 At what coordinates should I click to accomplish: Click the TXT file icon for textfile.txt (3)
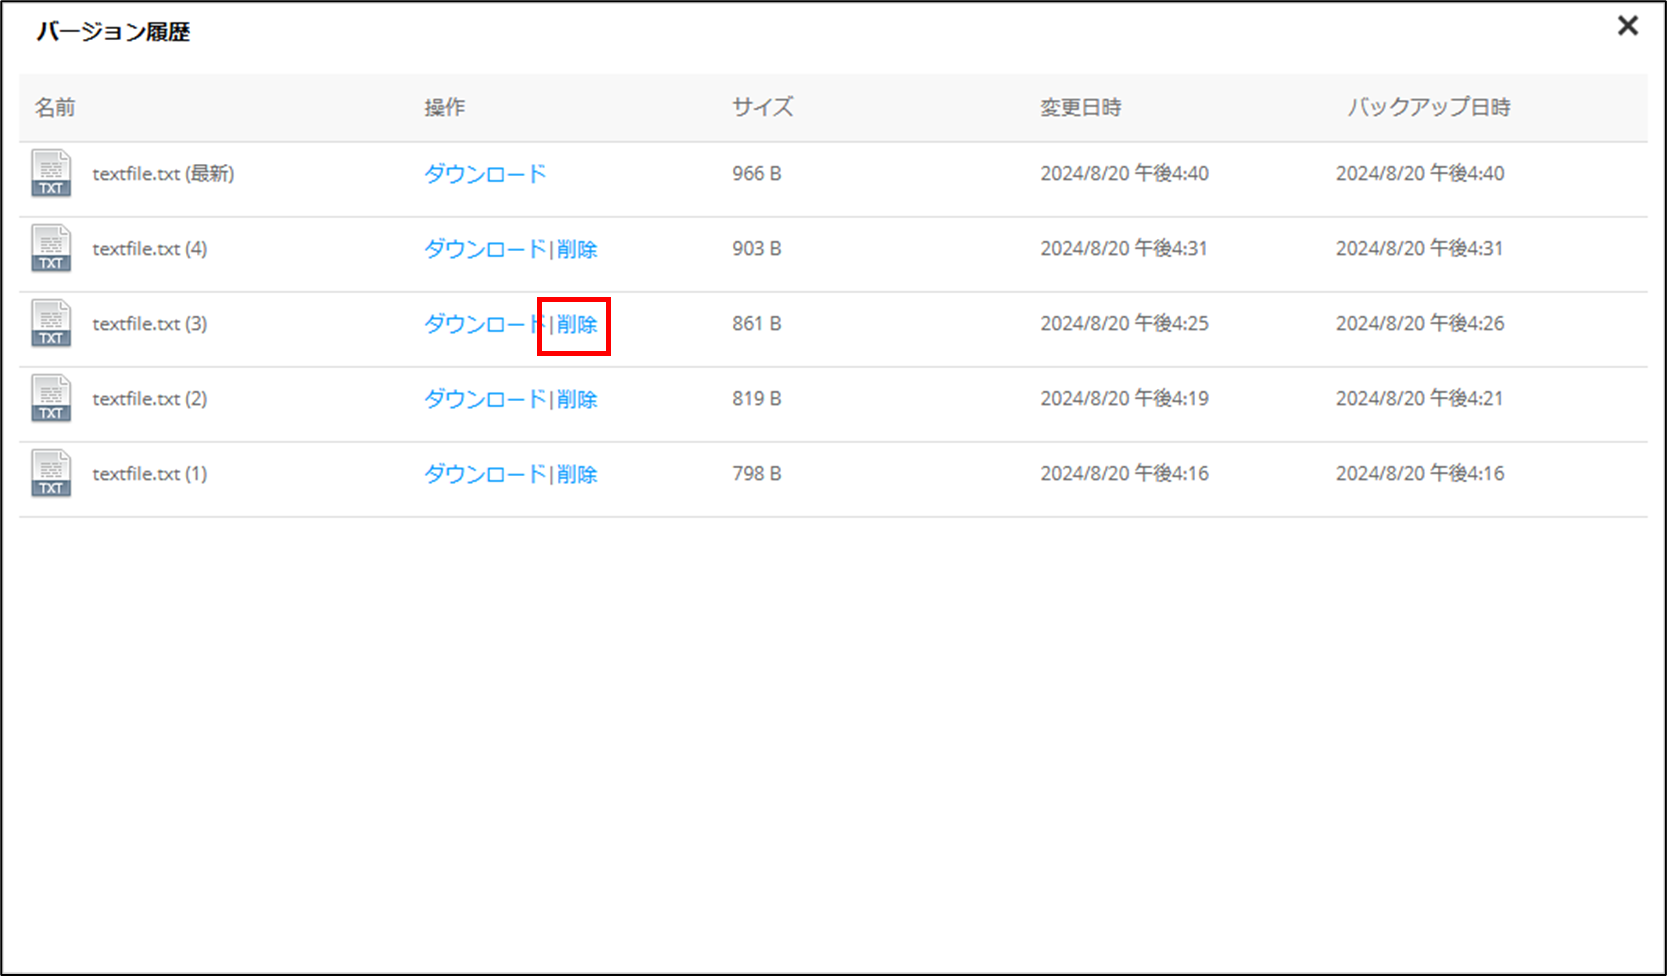(x=51, y=323)
